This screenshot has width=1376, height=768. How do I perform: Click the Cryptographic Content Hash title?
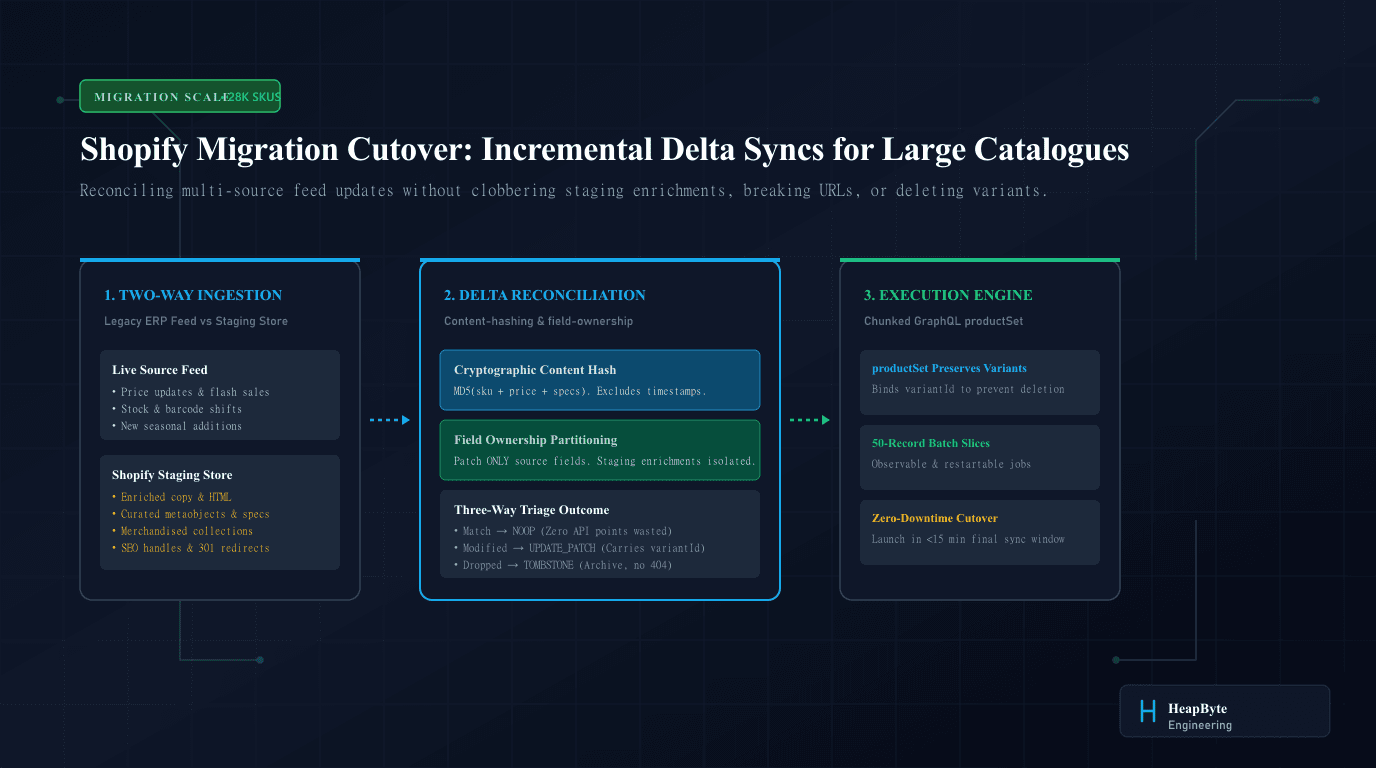pyautogui.click(x=535, y=370)
